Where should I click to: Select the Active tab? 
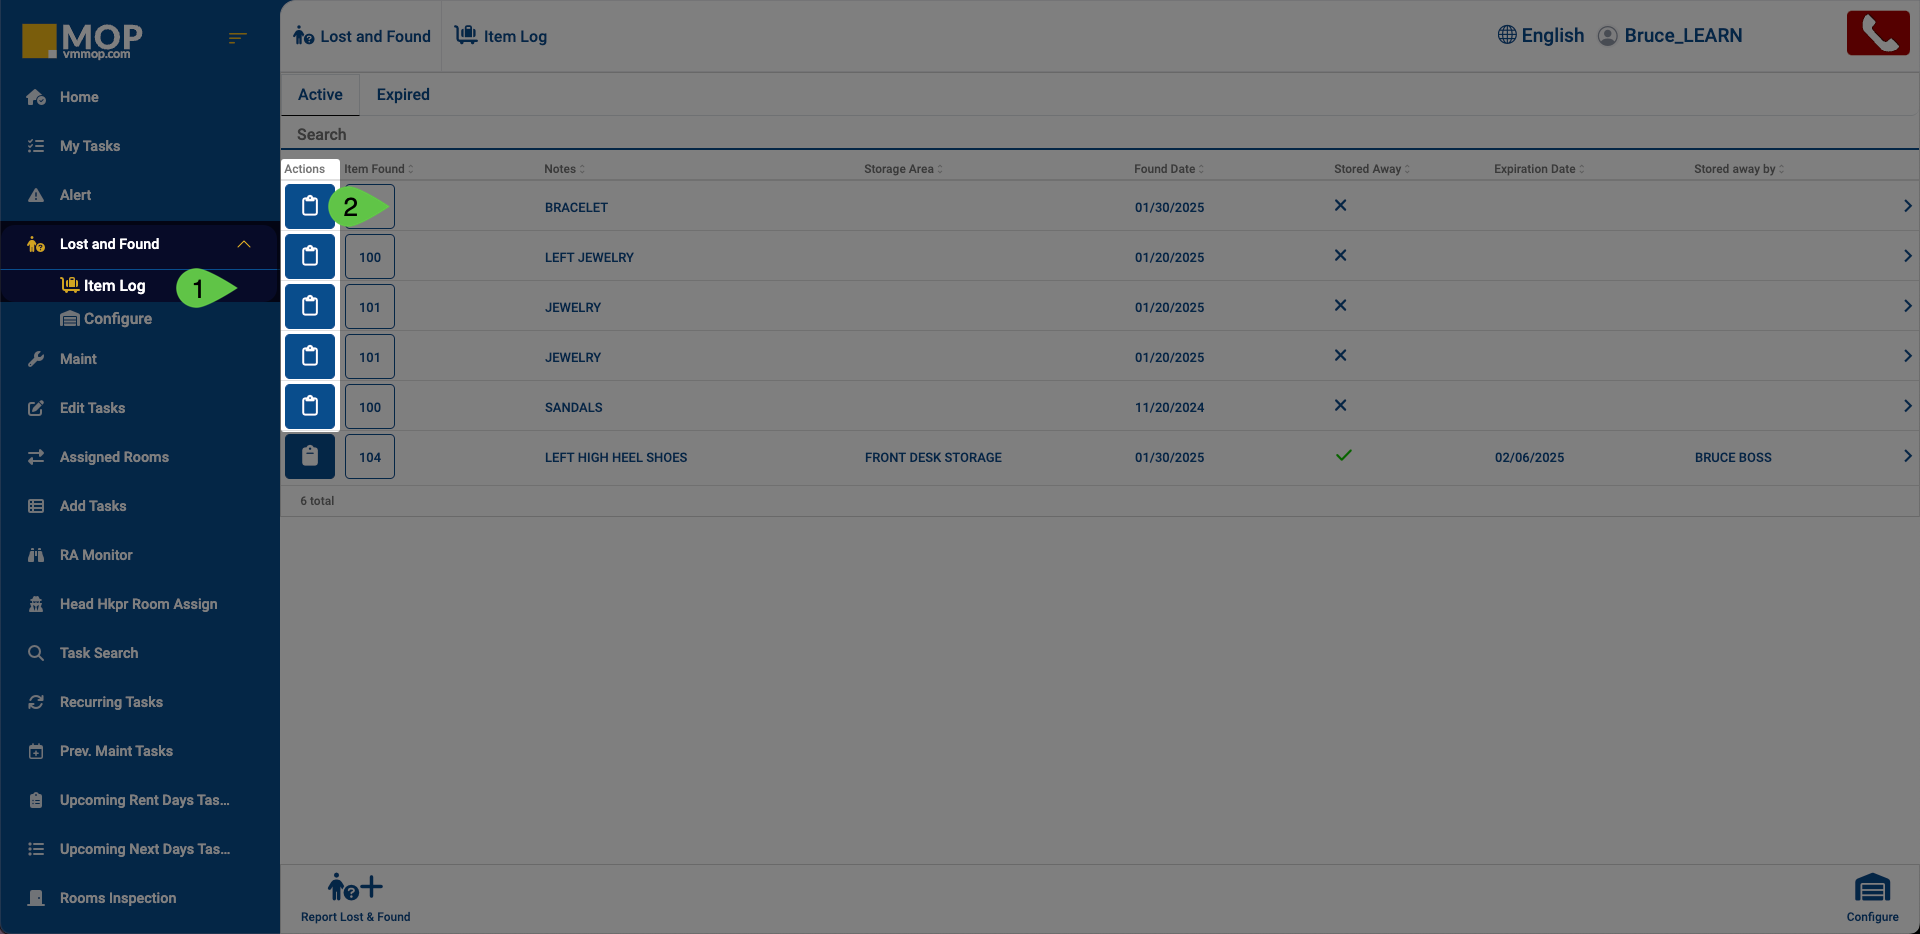[320, 95]
